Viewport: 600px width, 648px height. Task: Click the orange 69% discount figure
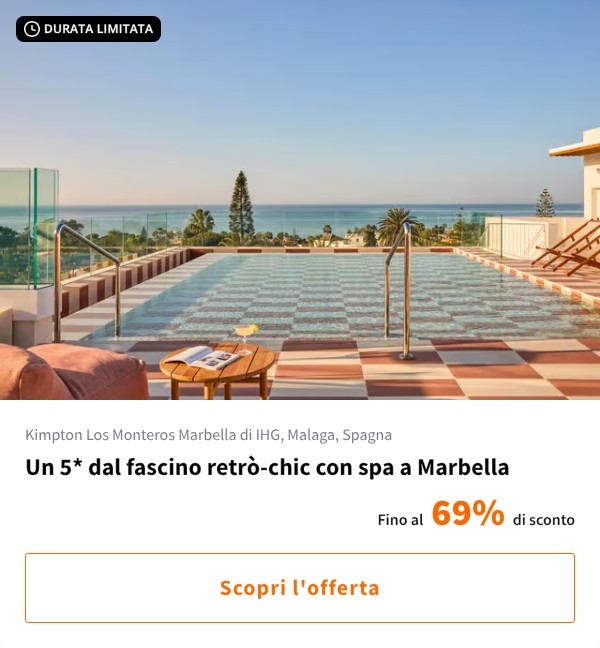pyautogui.click(x=468, y=513)
